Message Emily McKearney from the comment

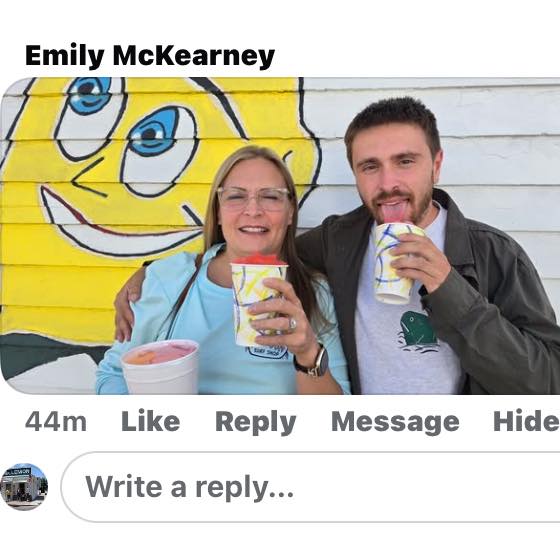(395, 422)
